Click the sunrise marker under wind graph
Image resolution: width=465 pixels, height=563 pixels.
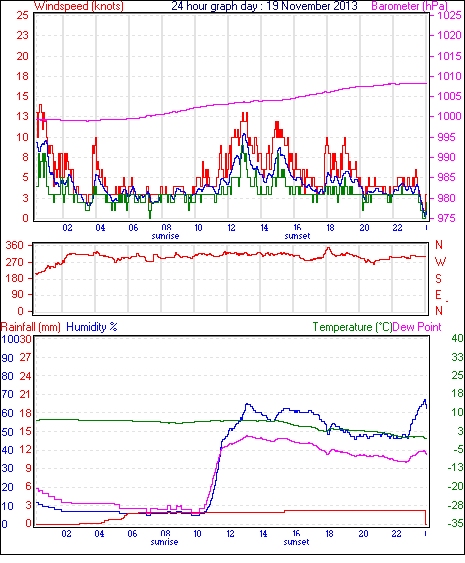click(x=165, y=236)
